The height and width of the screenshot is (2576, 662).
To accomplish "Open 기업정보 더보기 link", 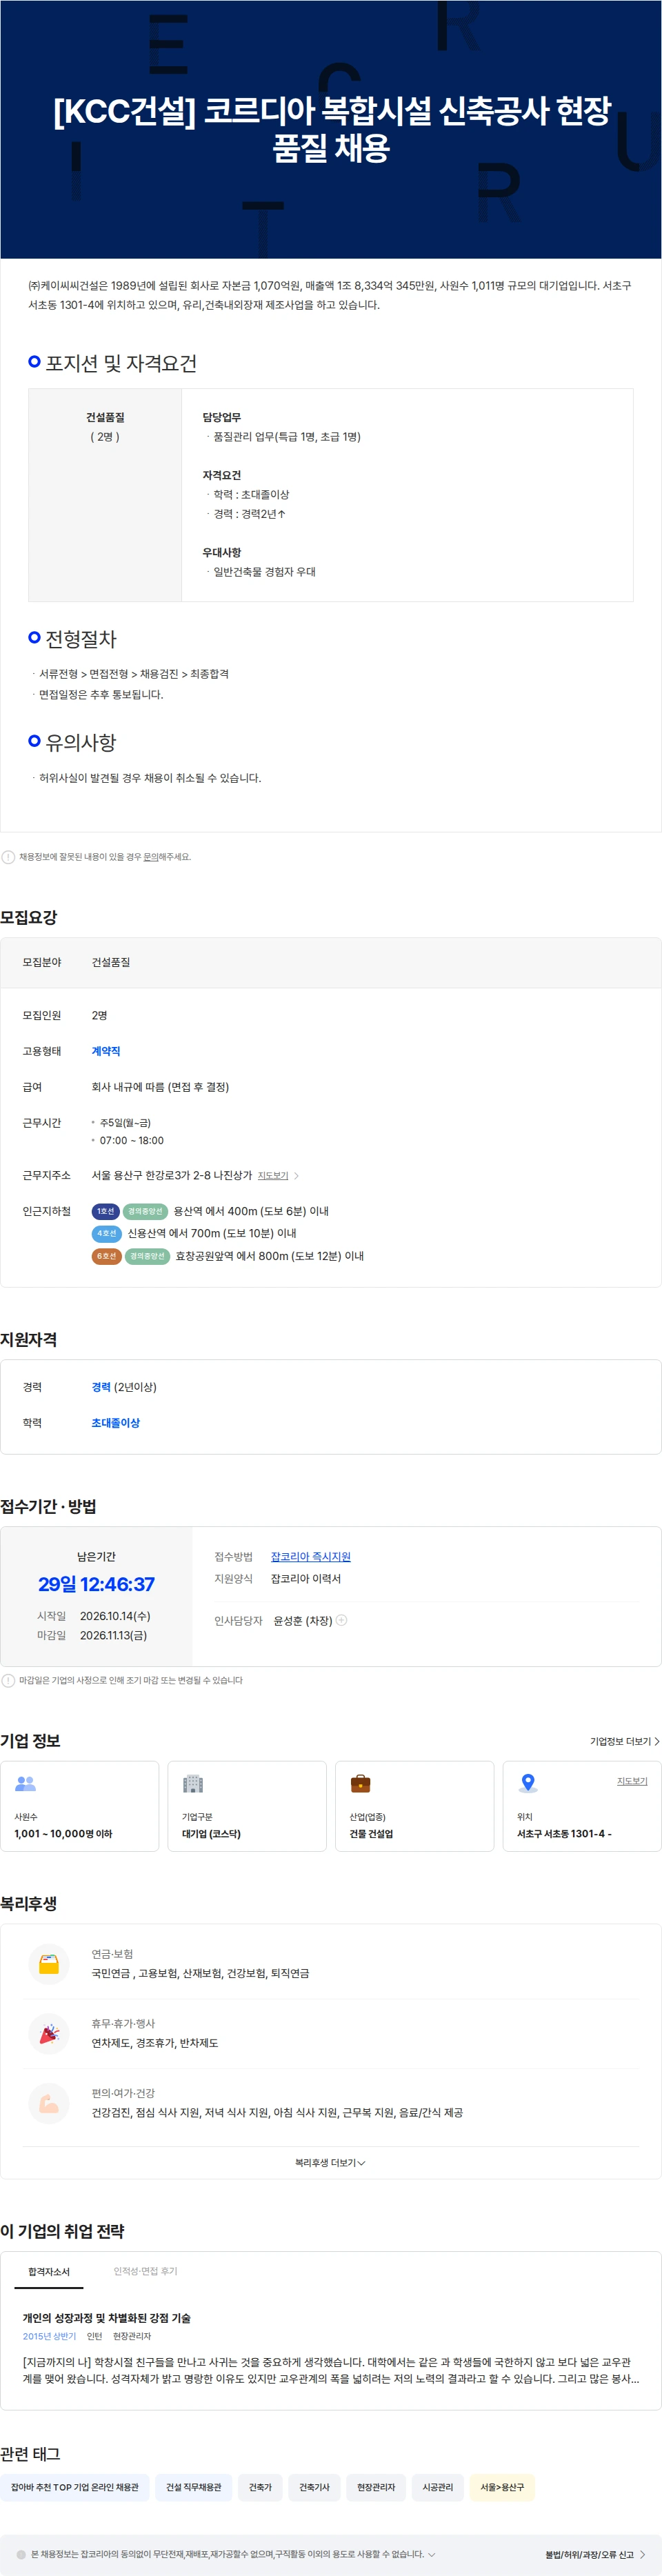I will tap(624, 1742).
